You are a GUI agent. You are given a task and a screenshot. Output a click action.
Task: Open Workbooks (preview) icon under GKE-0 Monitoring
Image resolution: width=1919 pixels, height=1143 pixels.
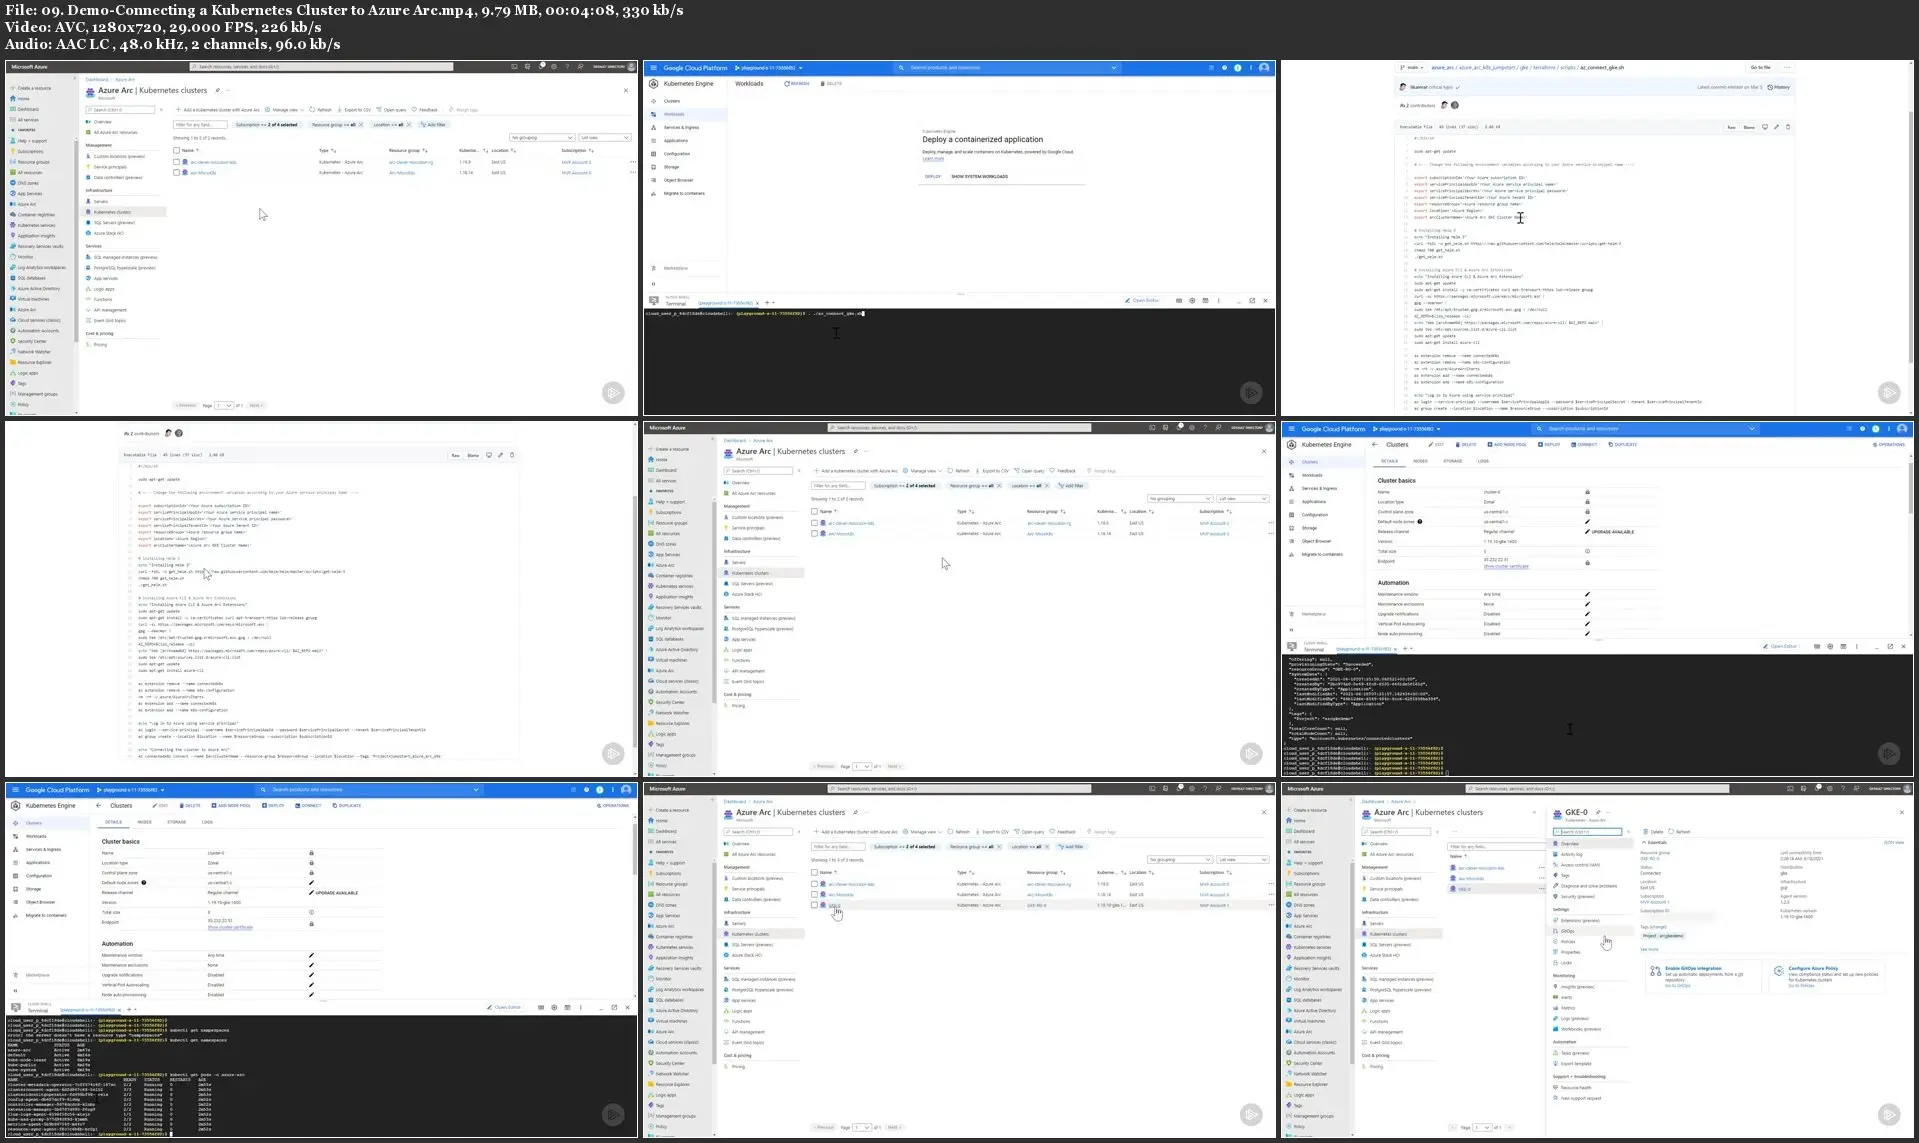coord(1556,1029)
